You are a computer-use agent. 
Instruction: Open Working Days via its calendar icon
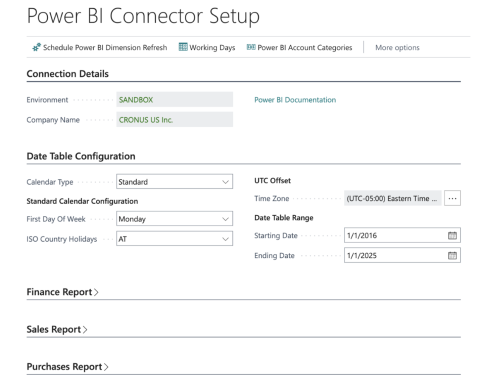[183, 47]
